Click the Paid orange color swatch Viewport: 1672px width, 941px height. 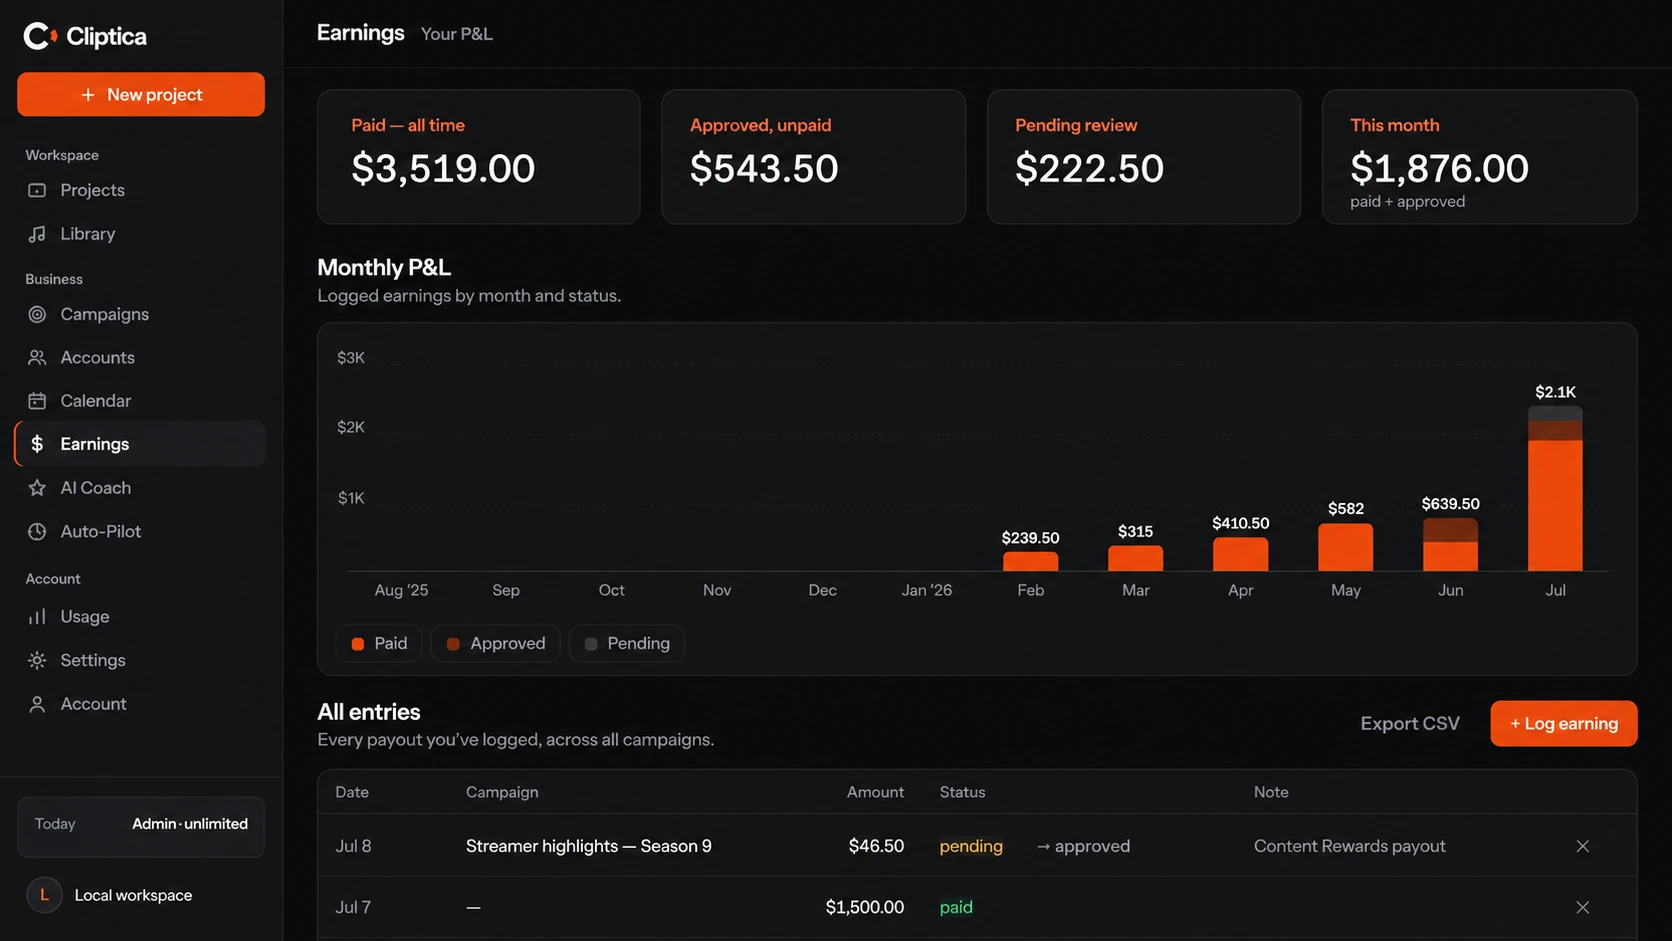(x=358, y=644)
